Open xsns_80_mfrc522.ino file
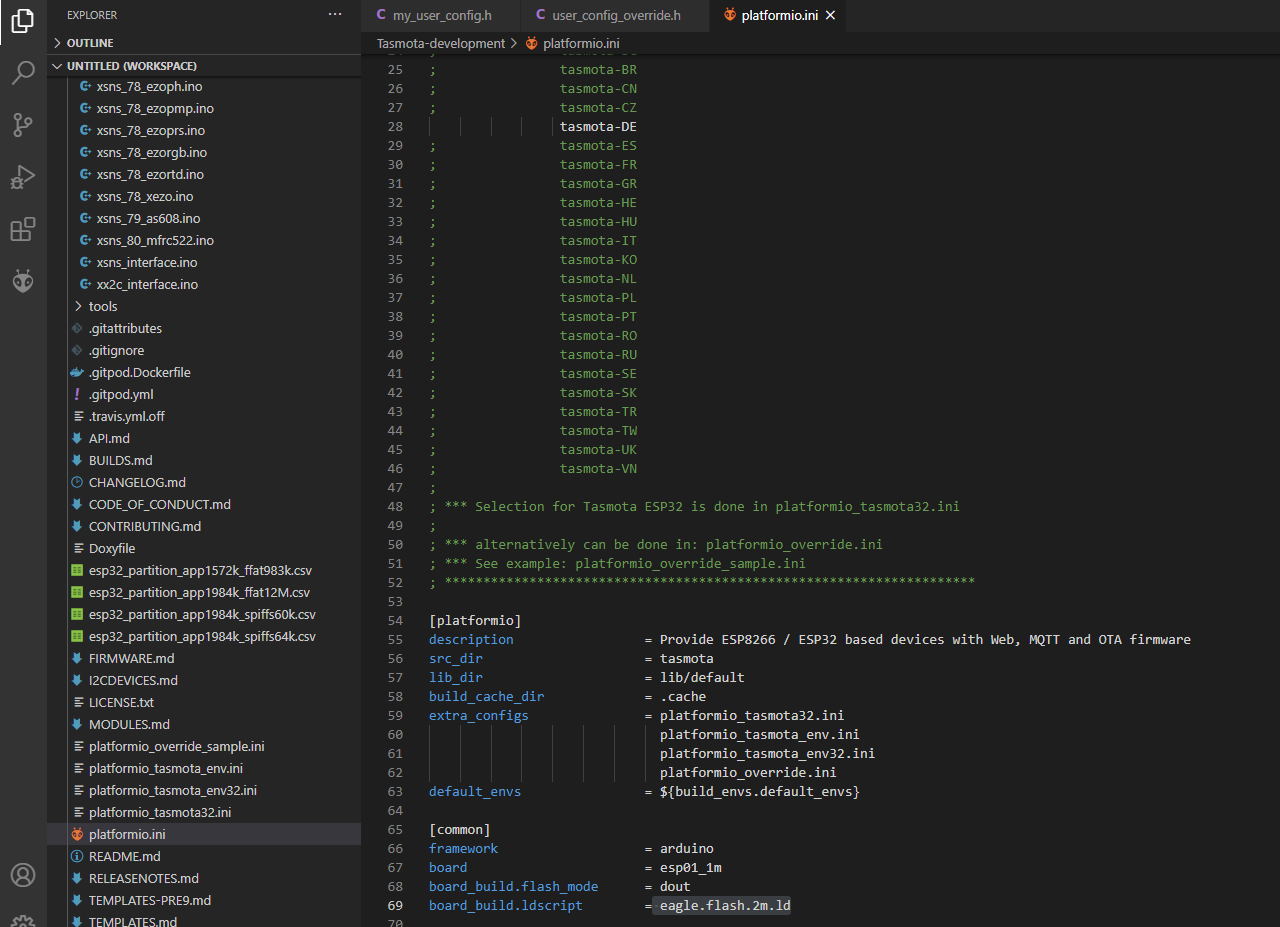 click(155, 240)
